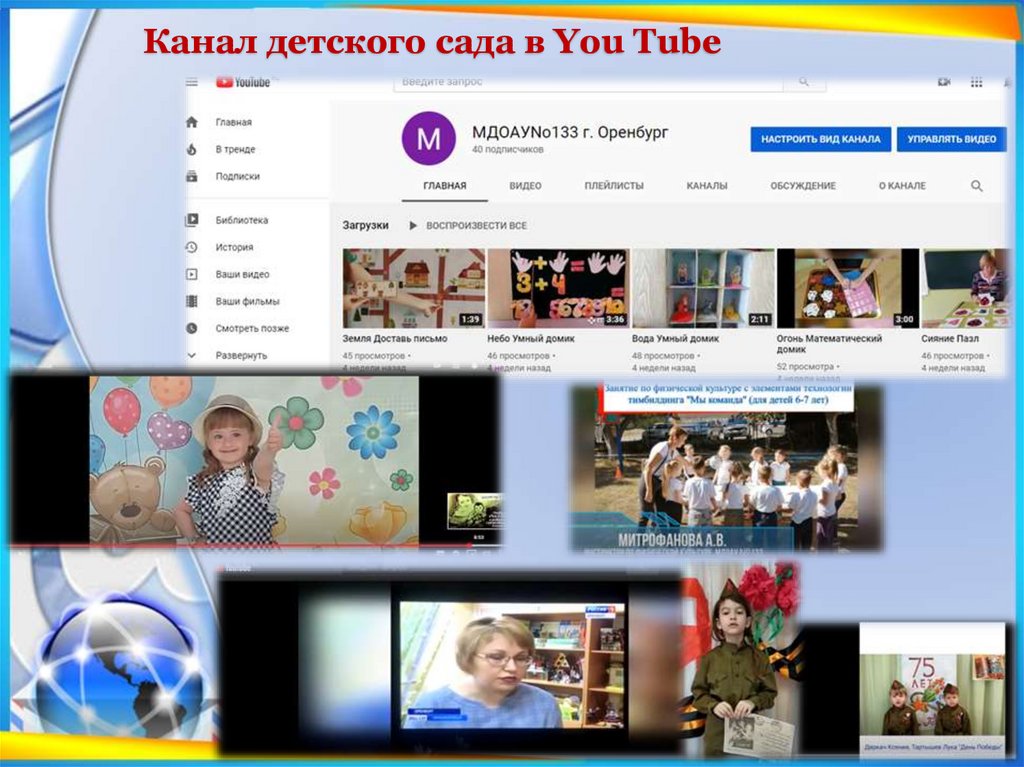Select Библиотека in the sidebar
The height and width of the screenshot is (767, 1024).
pyautogui.click(x=242, y=220)
